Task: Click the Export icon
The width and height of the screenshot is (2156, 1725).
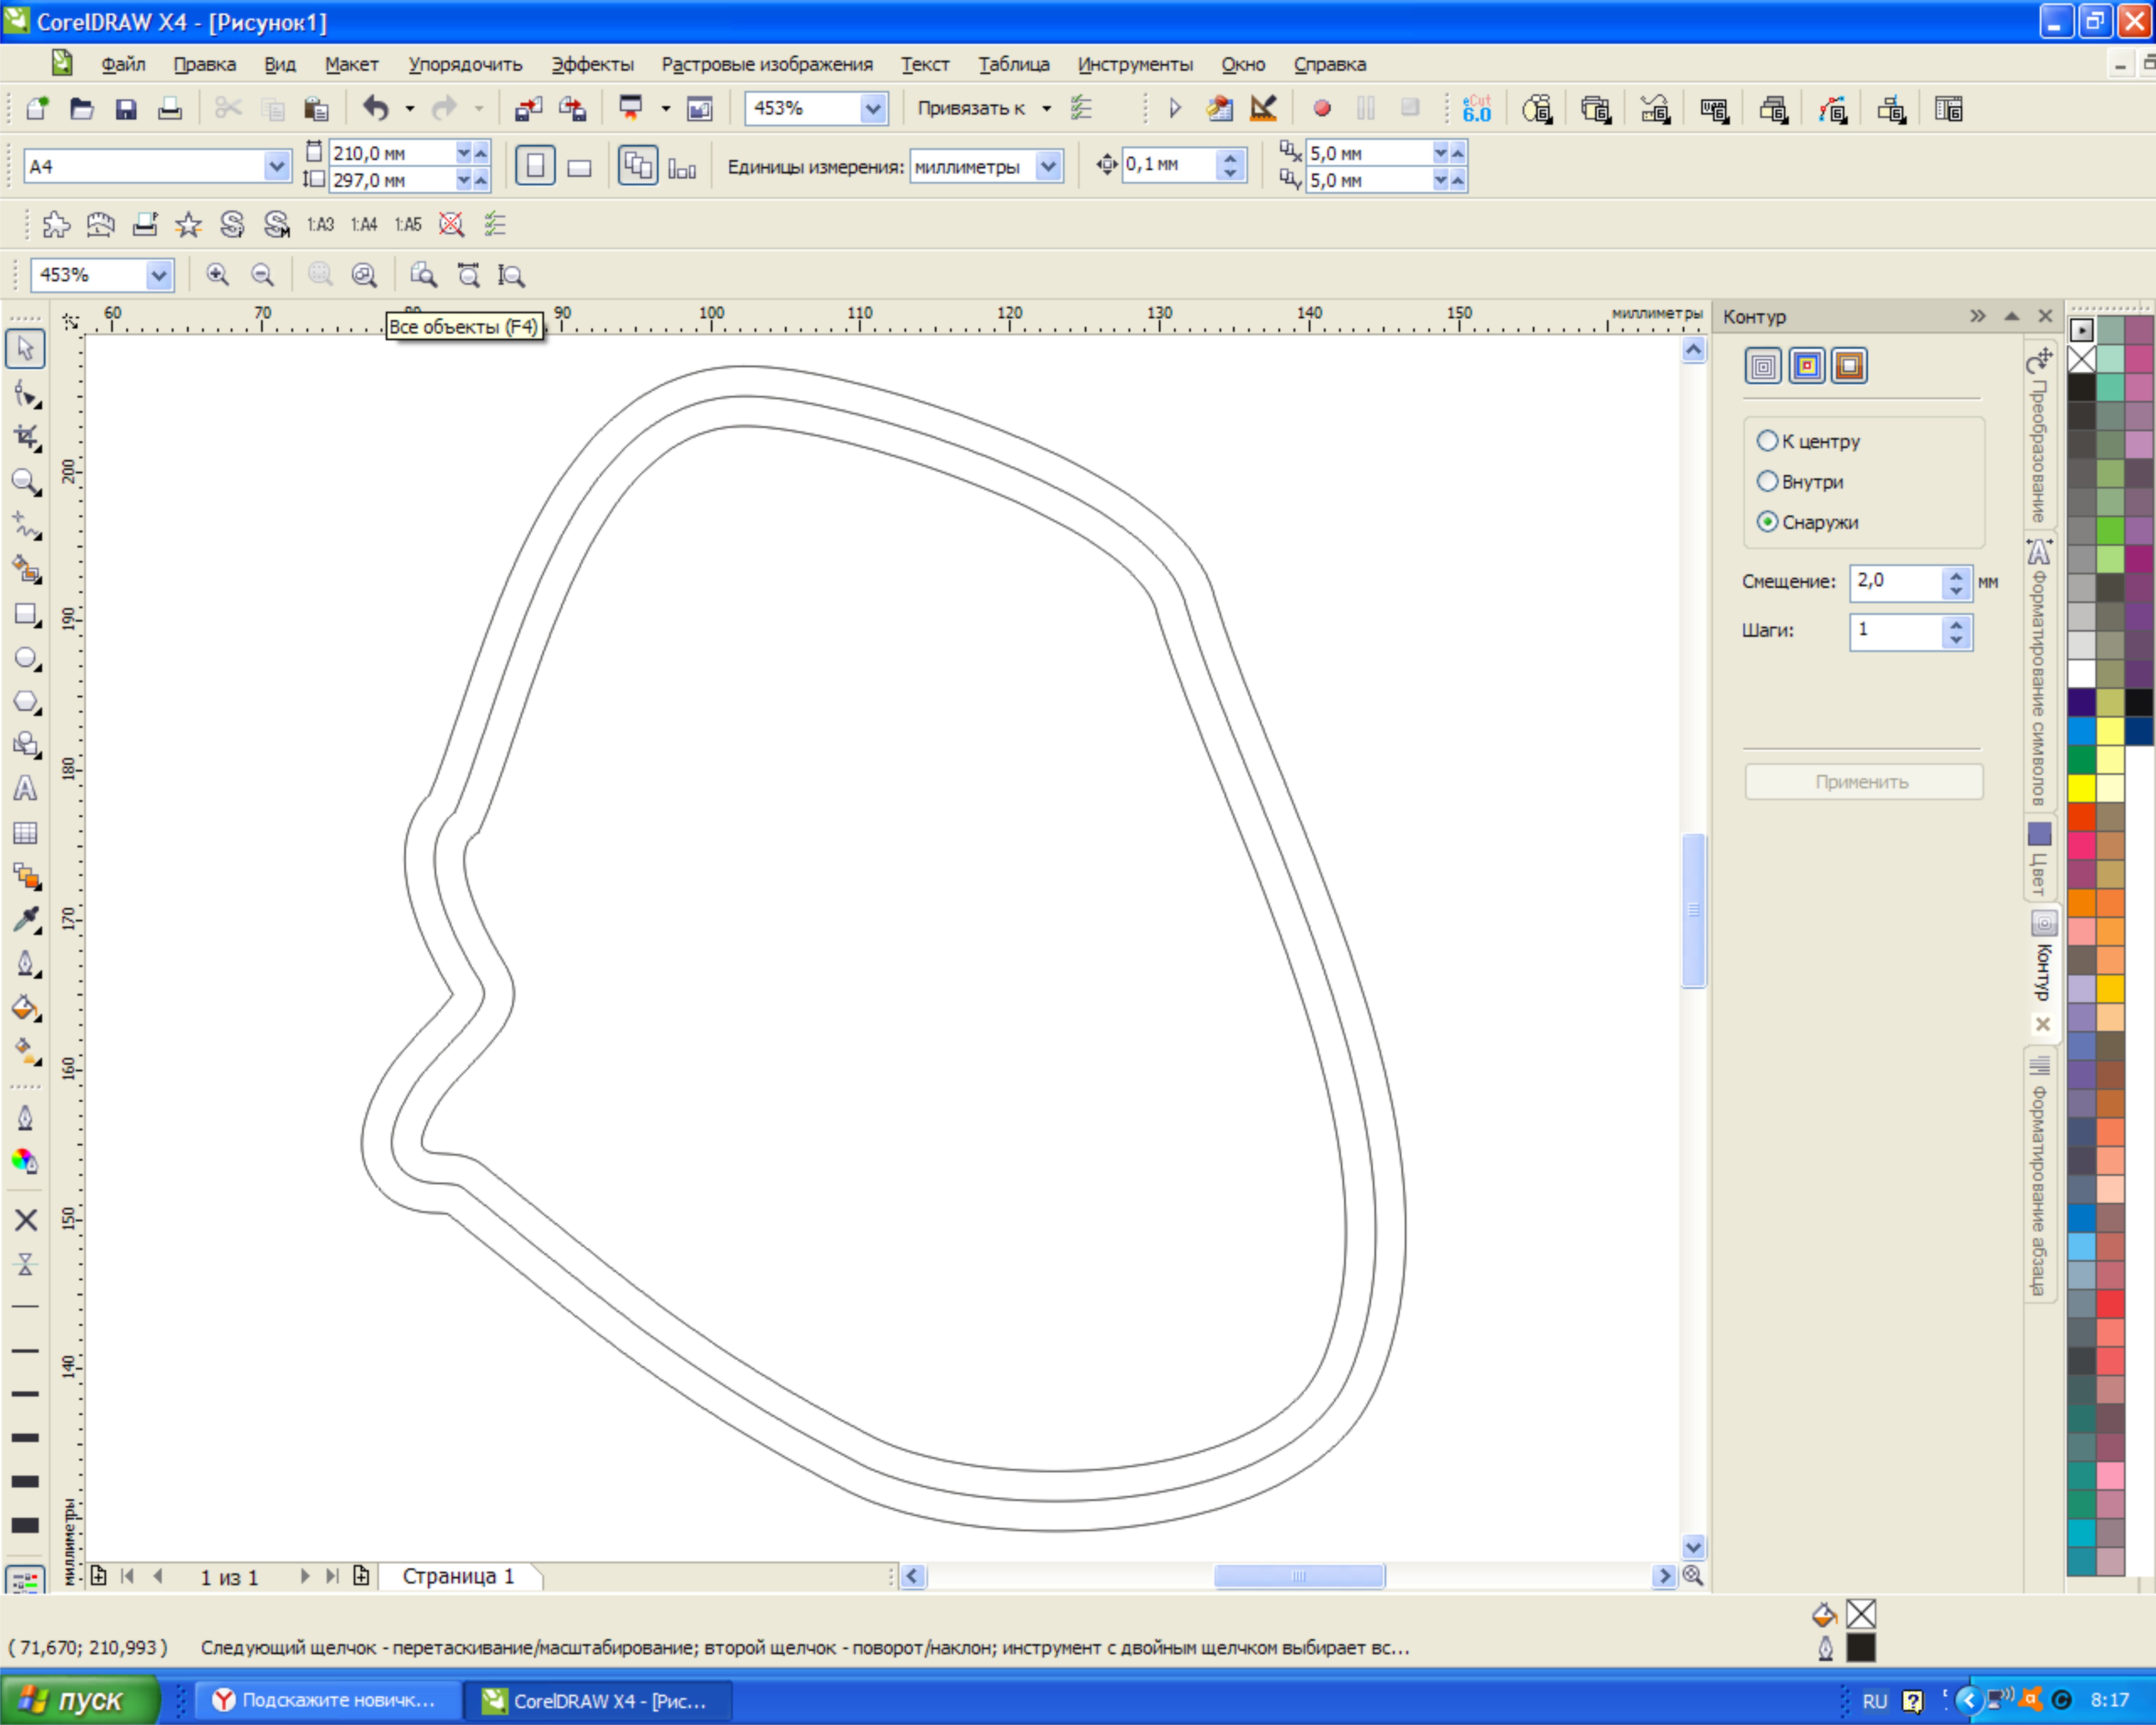Action: coord(573,108)
